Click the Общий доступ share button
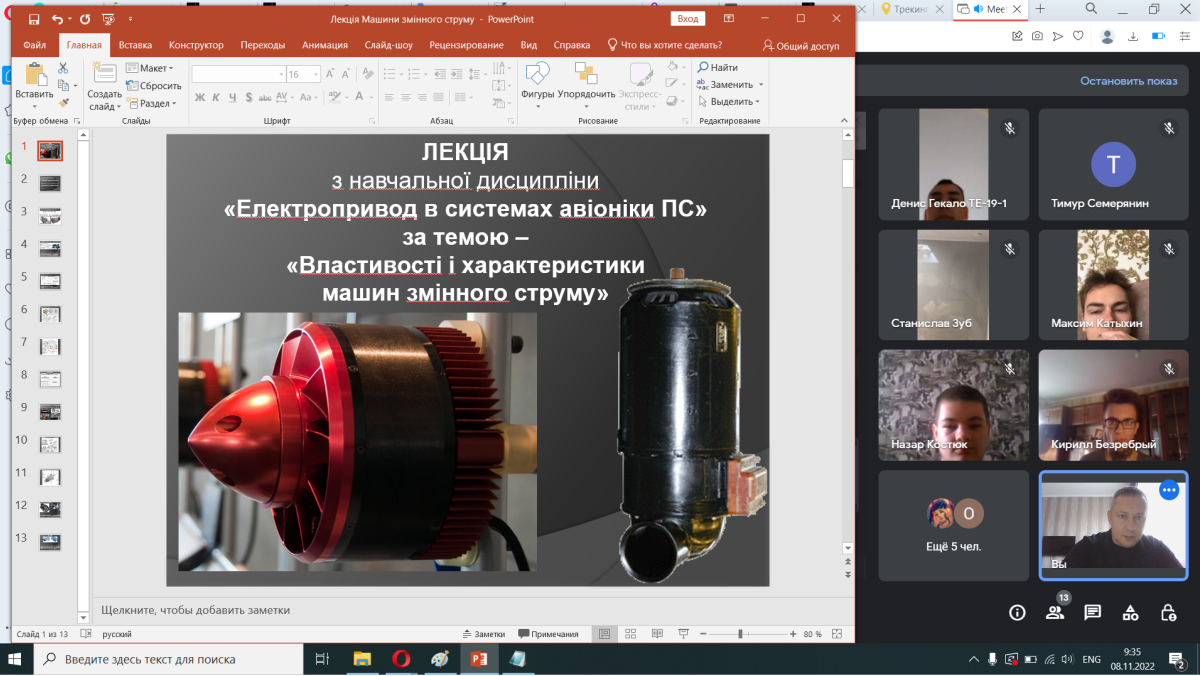The image size is (1200, 676). pos(801,45)
